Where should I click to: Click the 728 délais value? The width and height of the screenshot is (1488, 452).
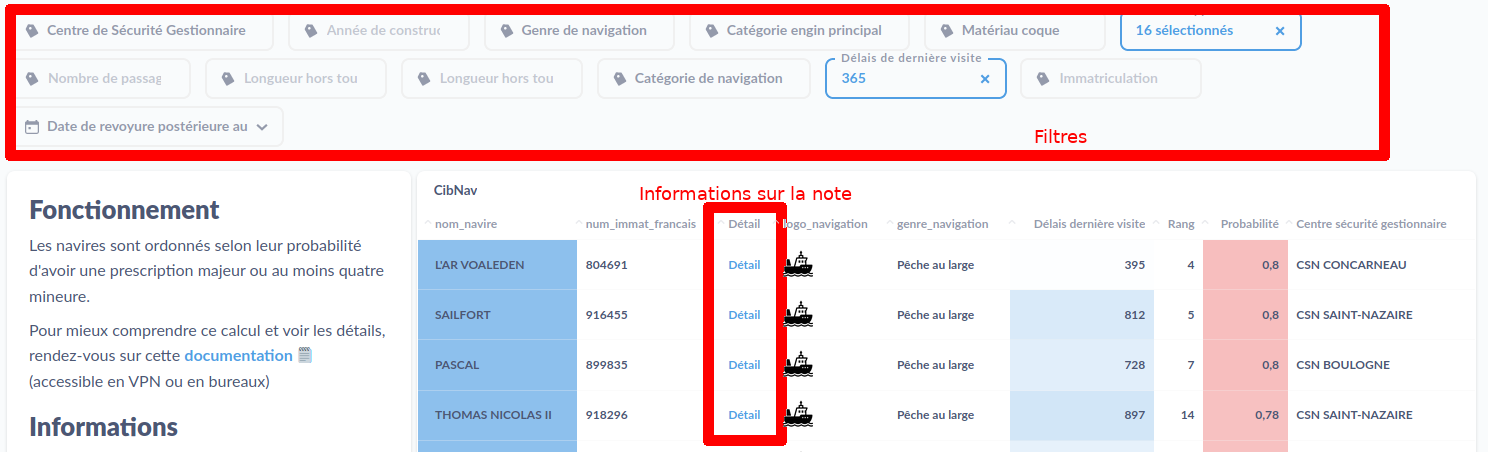[1135, 365]
